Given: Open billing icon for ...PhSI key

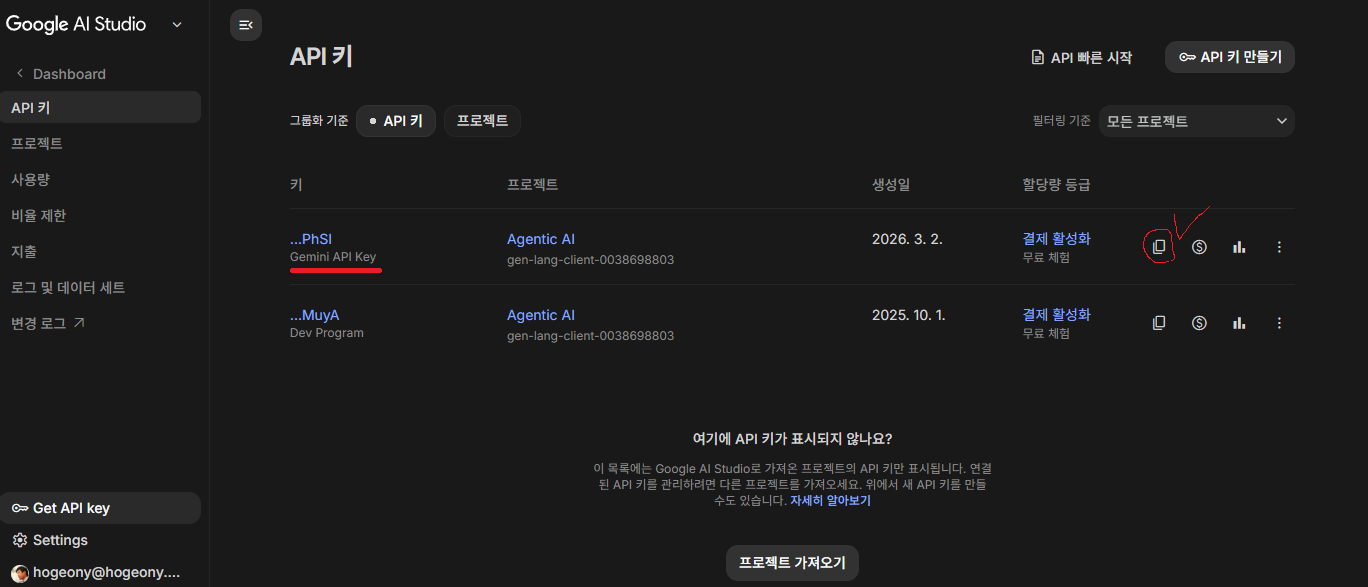Looking at the screenshot, I should tap(1199, 247).
